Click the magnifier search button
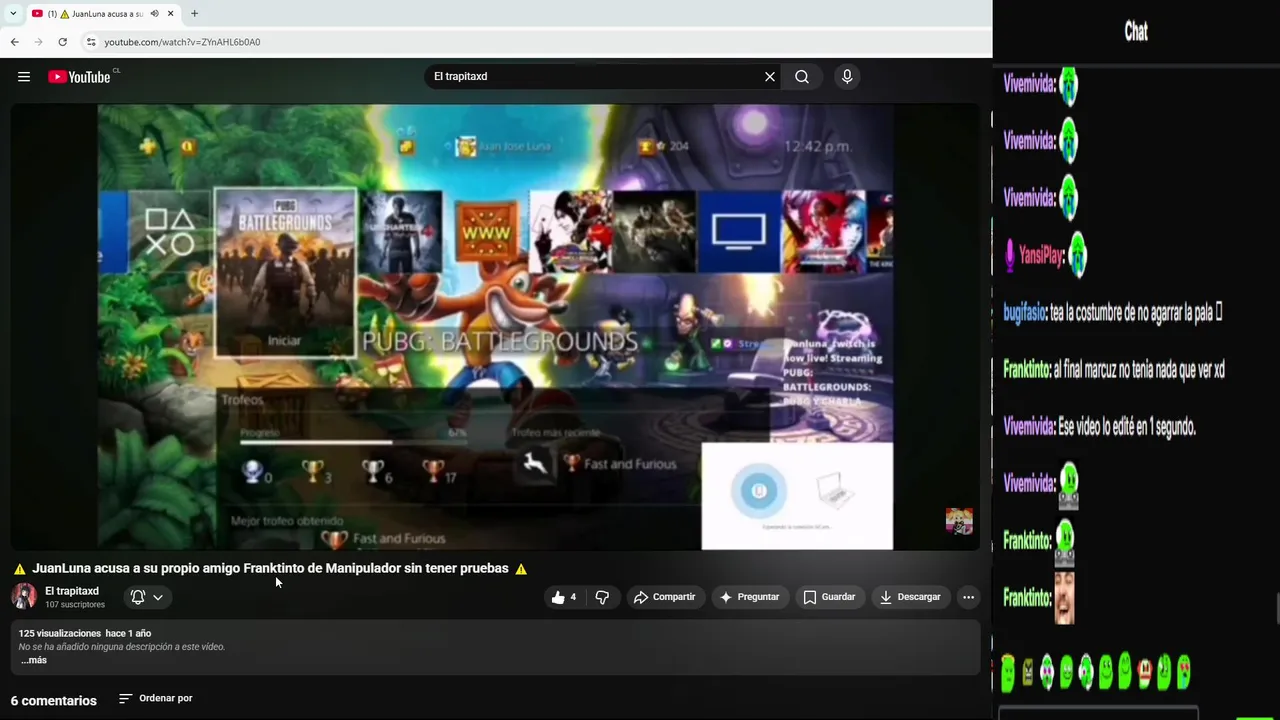The width and height of the screenshot is (1280, 720). (802, 77)
